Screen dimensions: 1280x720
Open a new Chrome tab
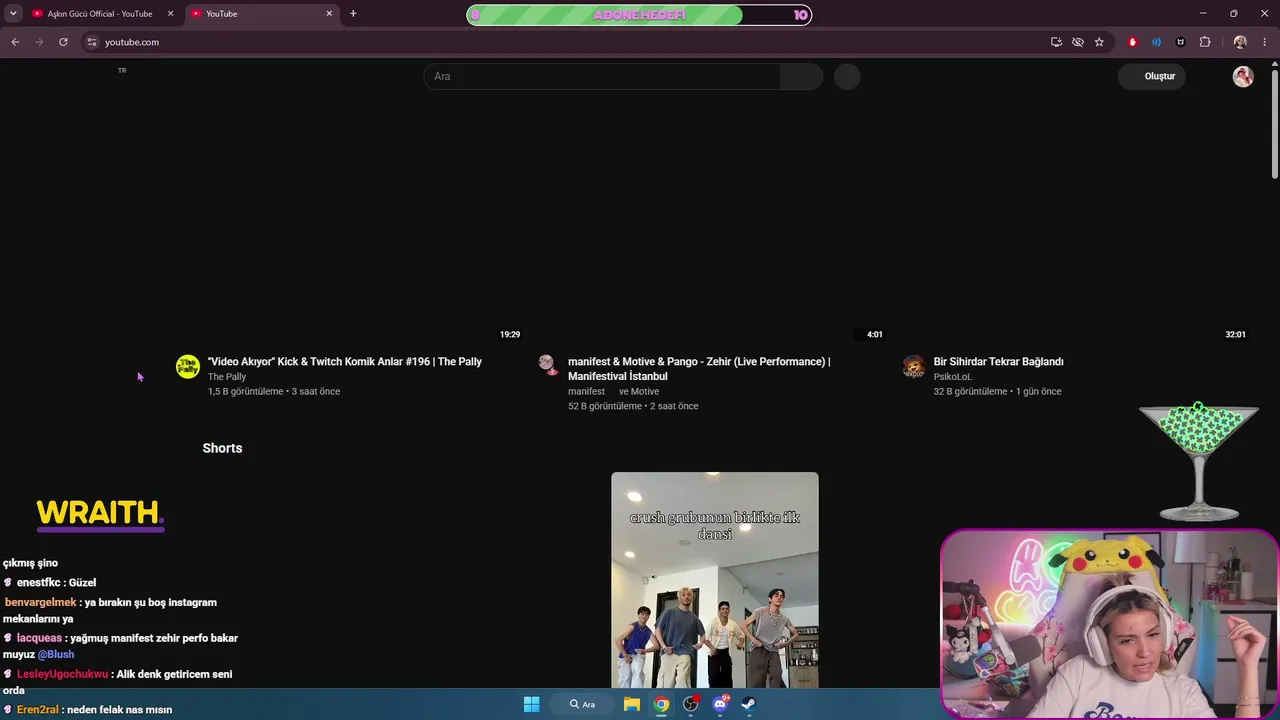click(353, 14)
